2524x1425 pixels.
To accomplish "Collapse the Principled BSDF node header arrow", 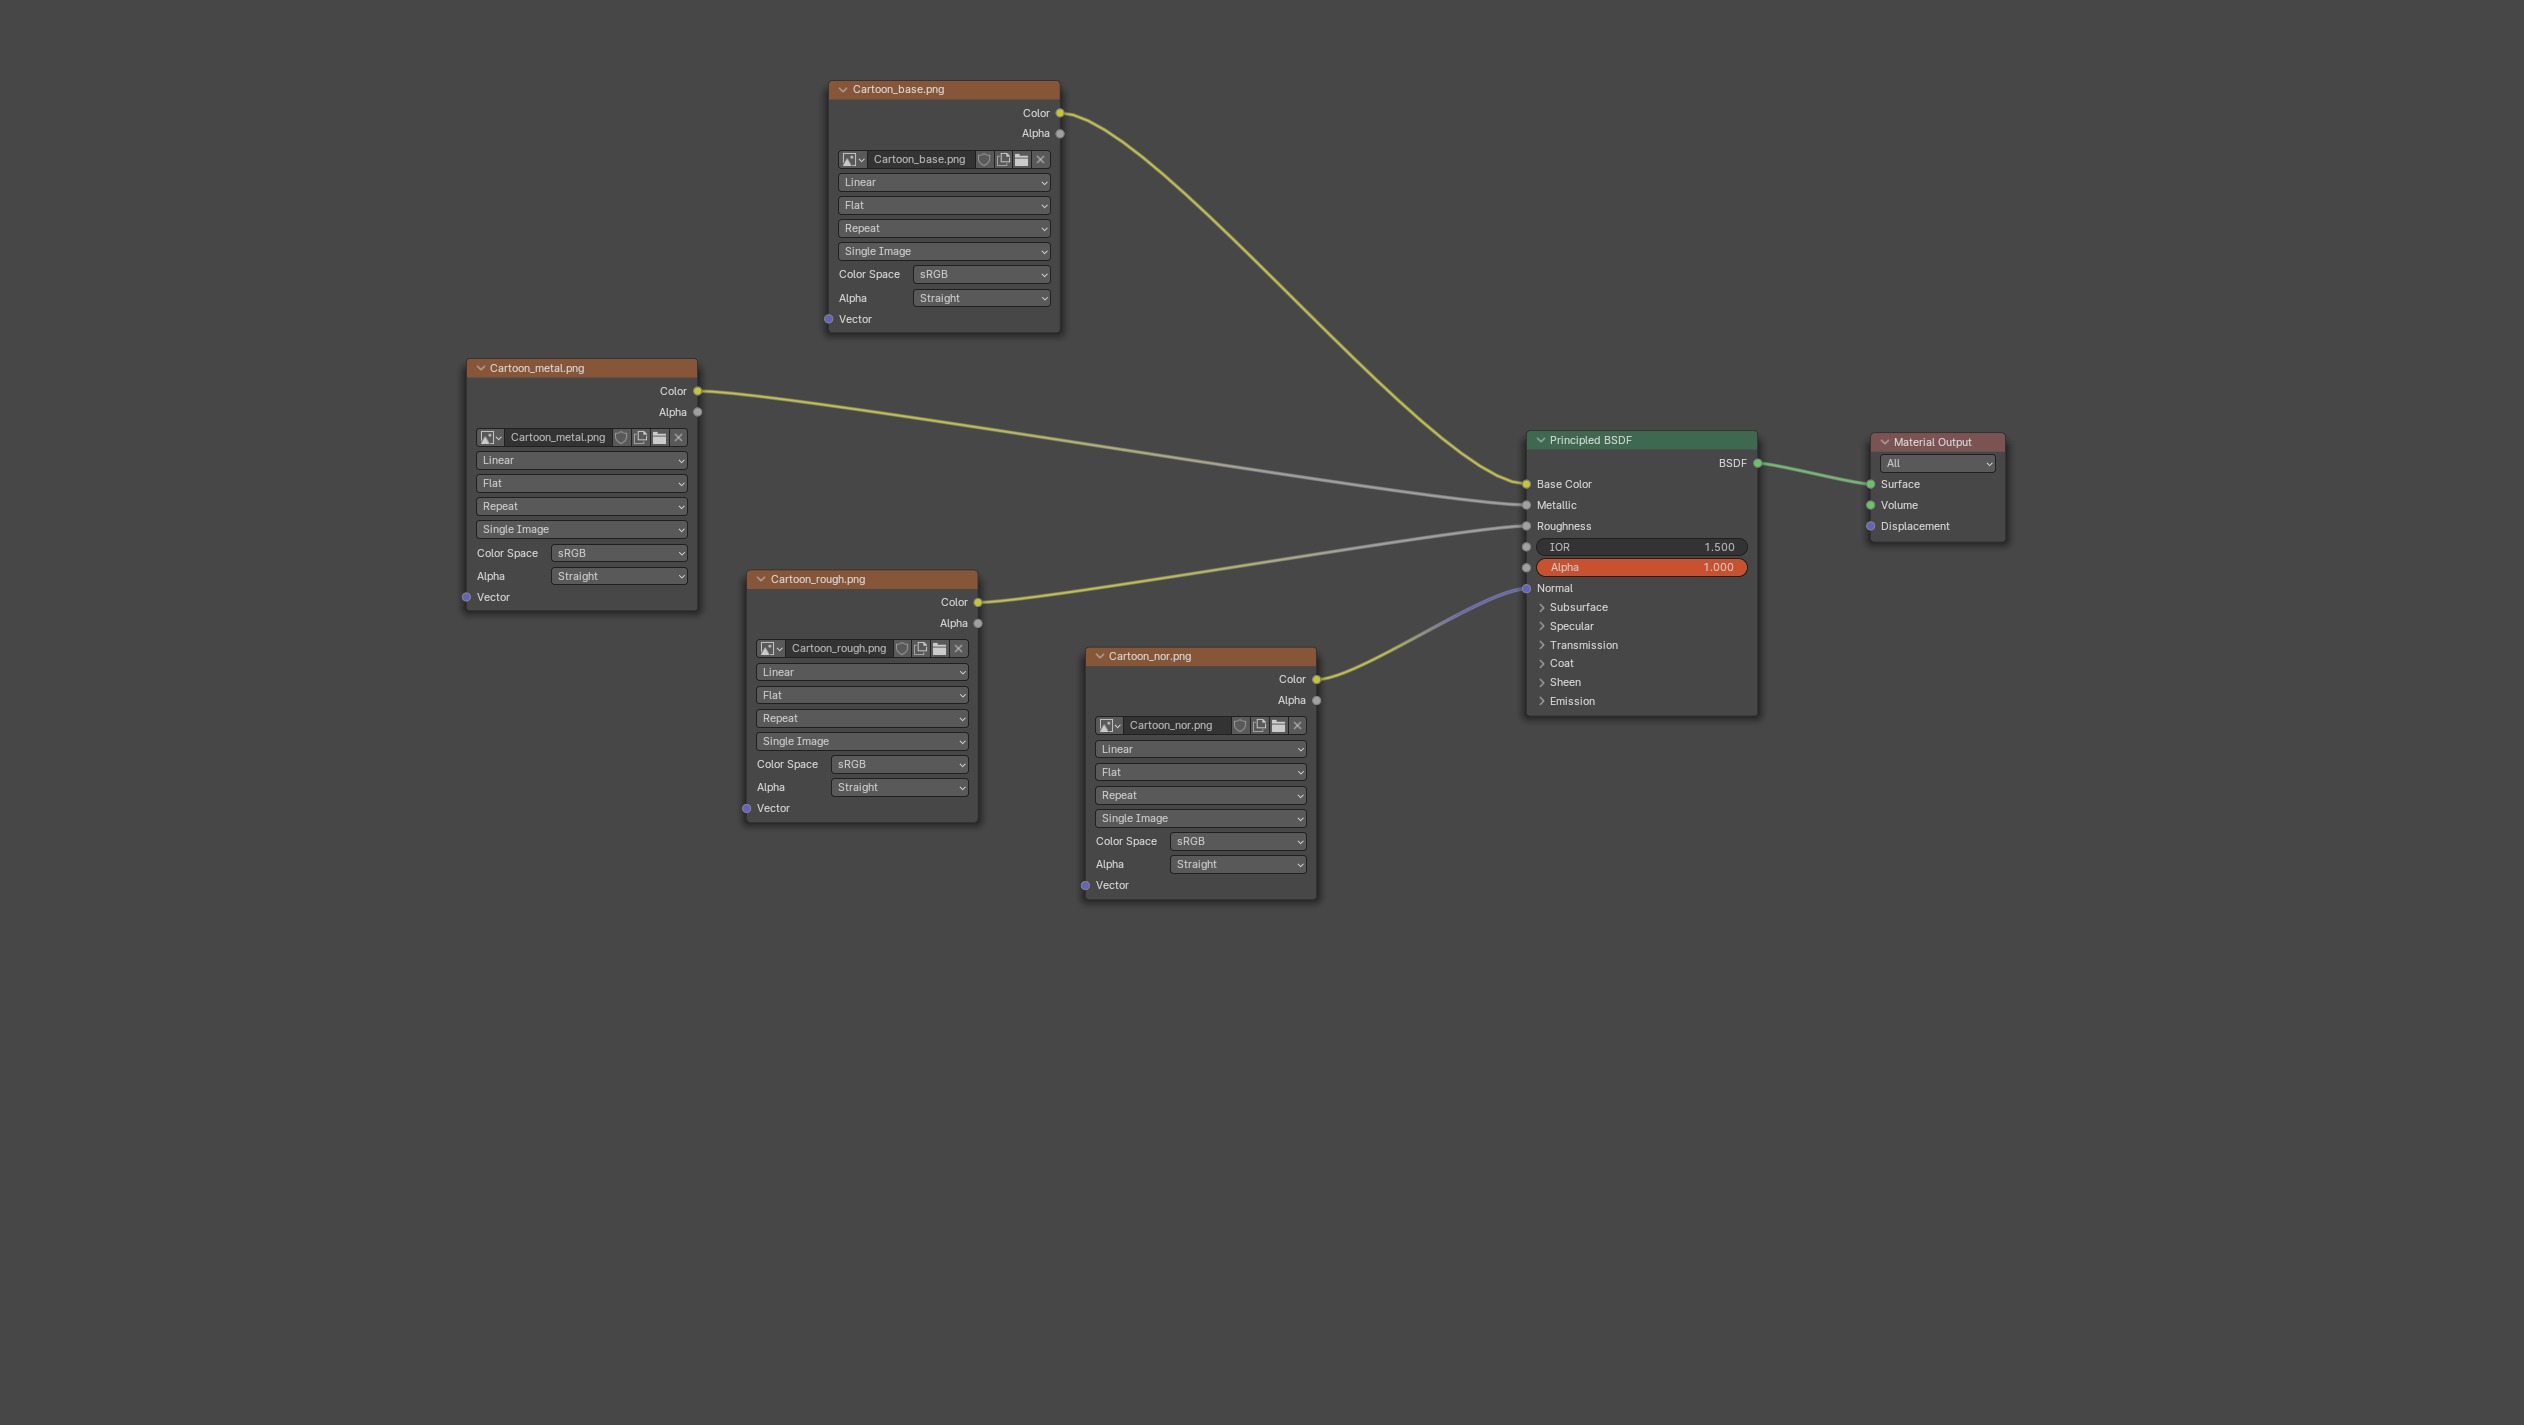I will [x=1540, y=441].
